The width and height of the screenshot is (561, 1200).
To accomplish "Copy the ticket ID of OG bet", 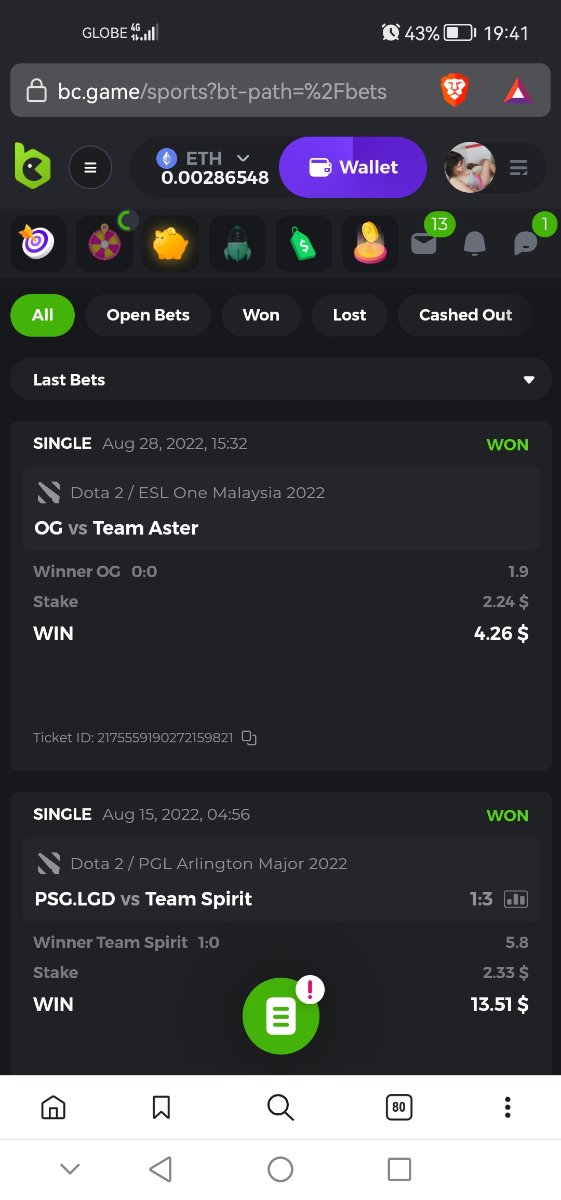I will [249, 738].
